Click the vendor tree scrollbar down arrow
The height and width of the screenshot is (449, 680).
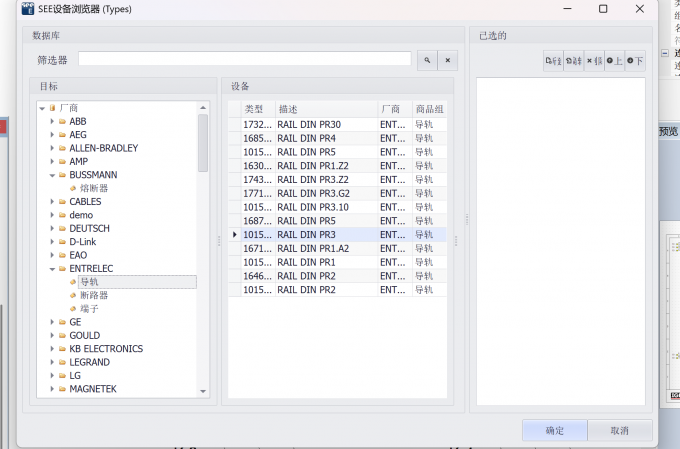click(x=203, y=391)
